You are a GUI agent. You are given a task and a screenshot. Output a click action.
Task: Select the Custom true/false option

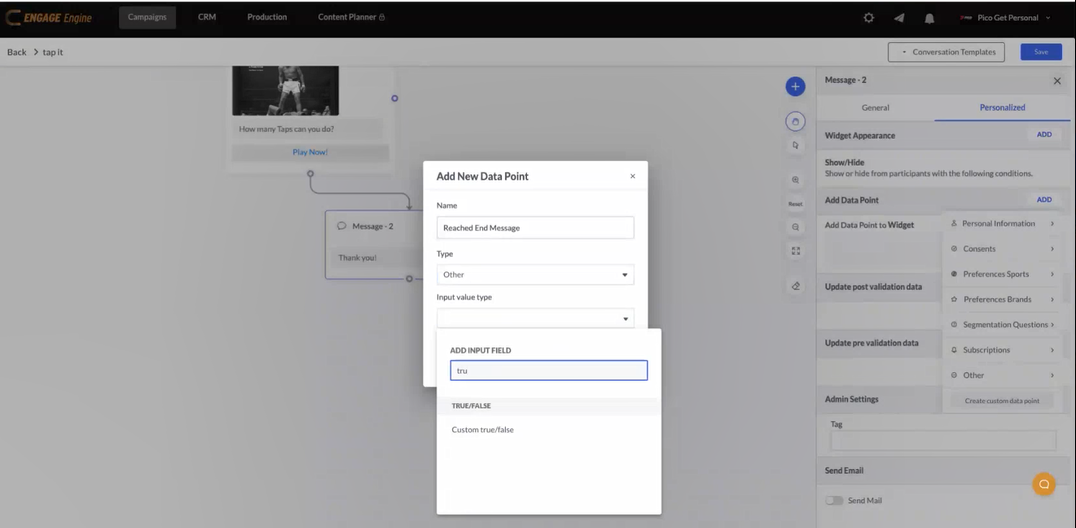coord(483,430)
